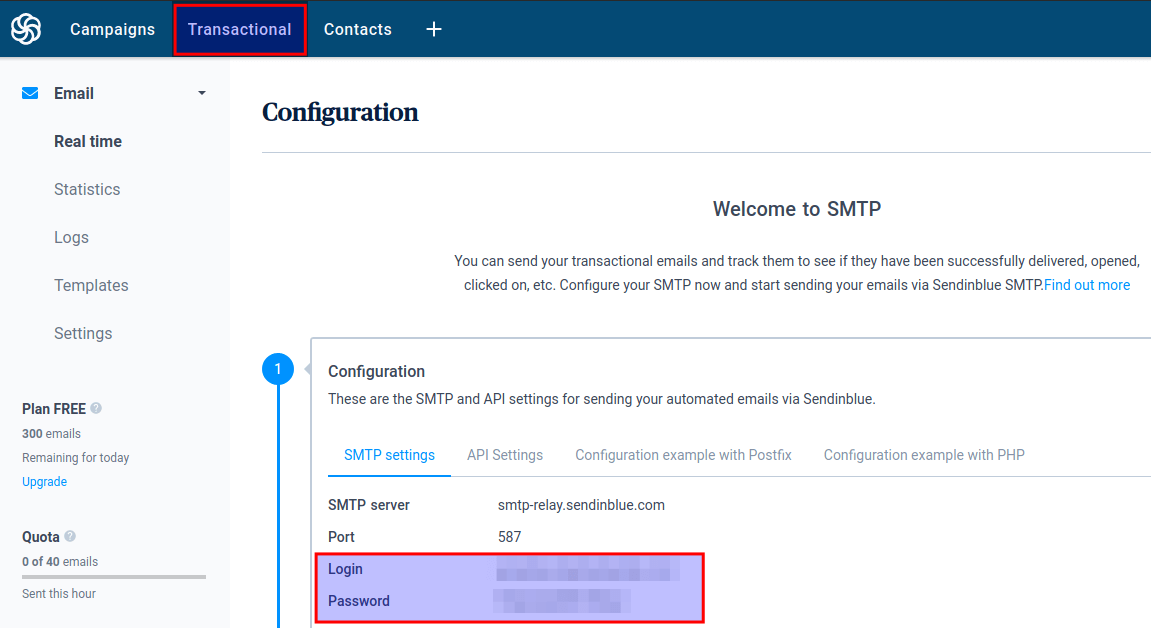1151x628 pixels.
Task: Click the Find out more link
Action: [x=1087, y=285]
